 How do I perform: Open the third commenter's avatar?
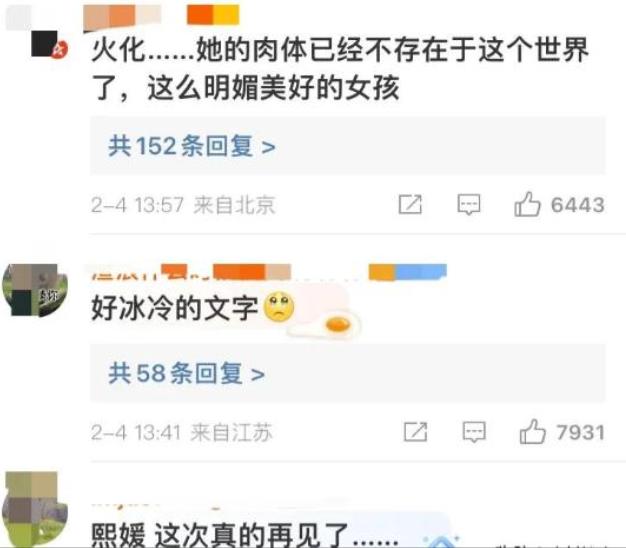[35, 509]
